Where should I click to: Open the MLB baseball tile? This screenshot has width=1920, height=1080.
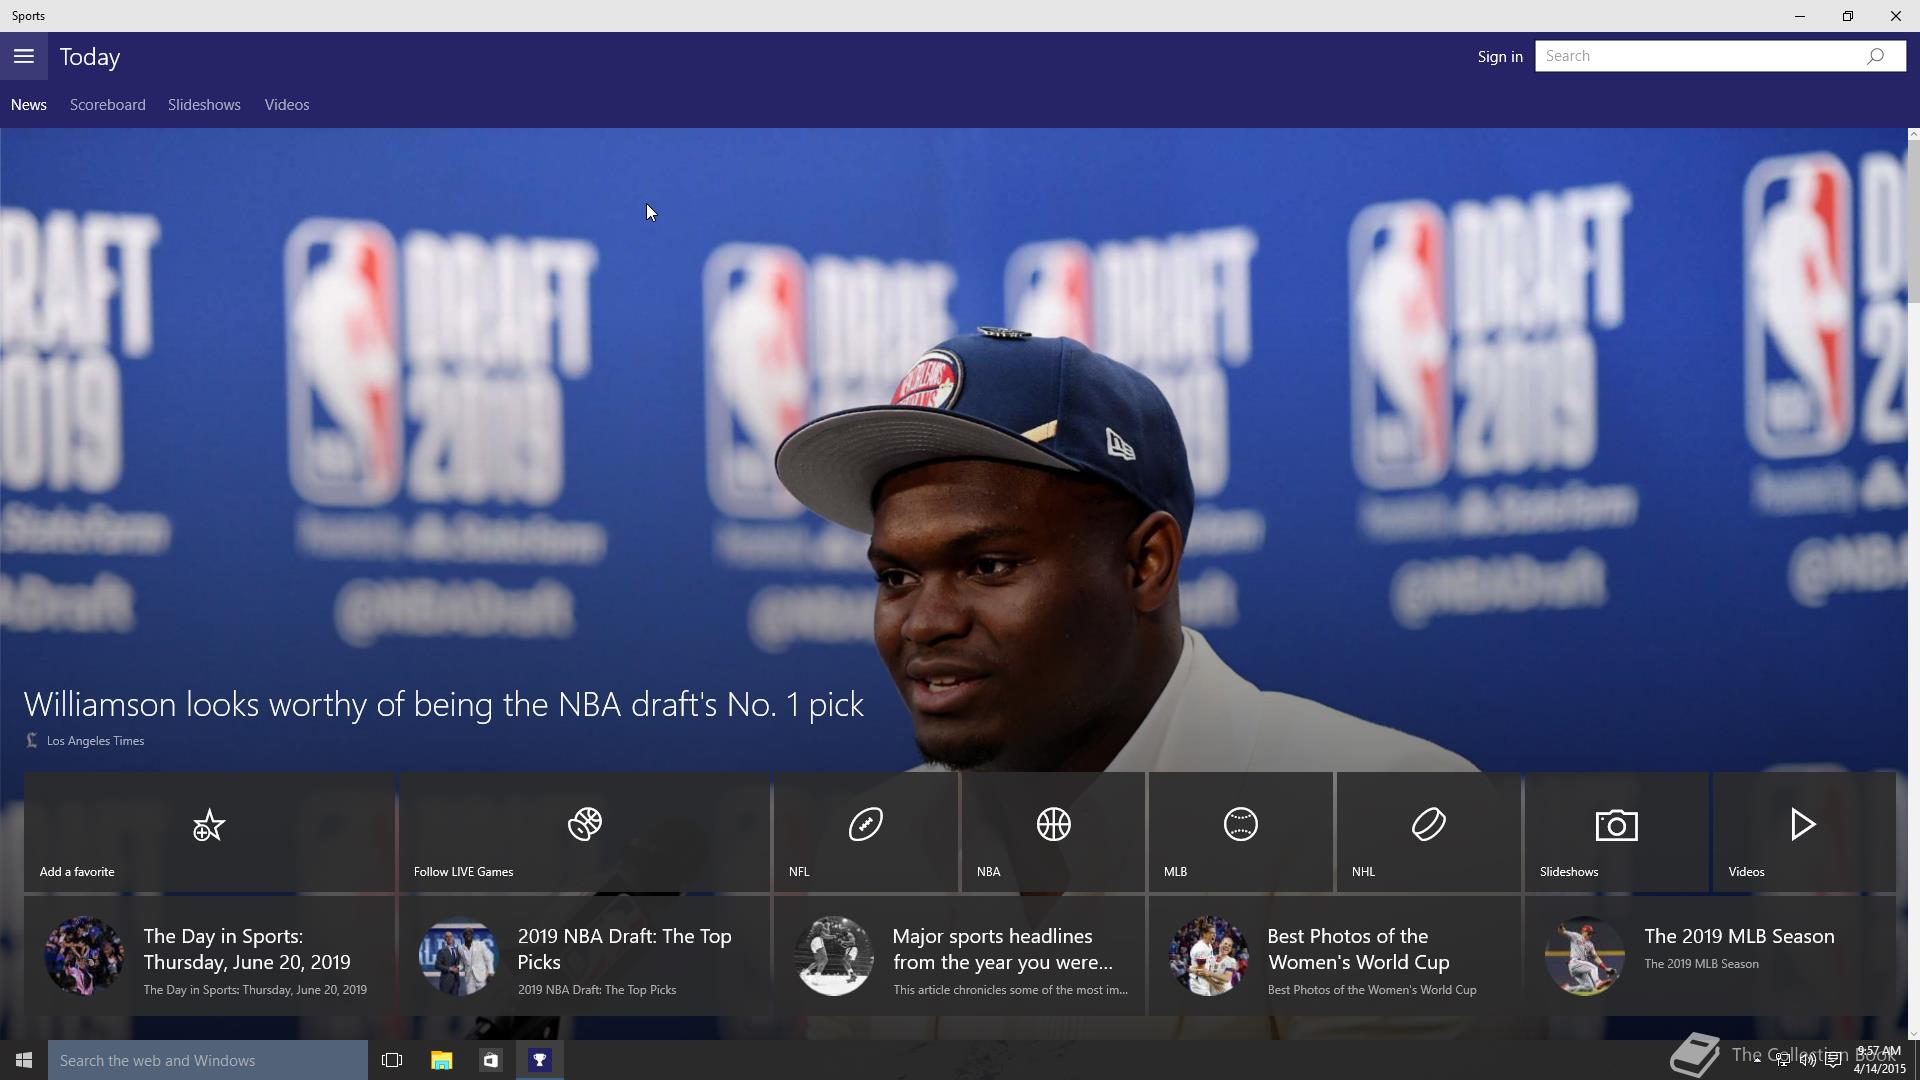(1240, 832)
